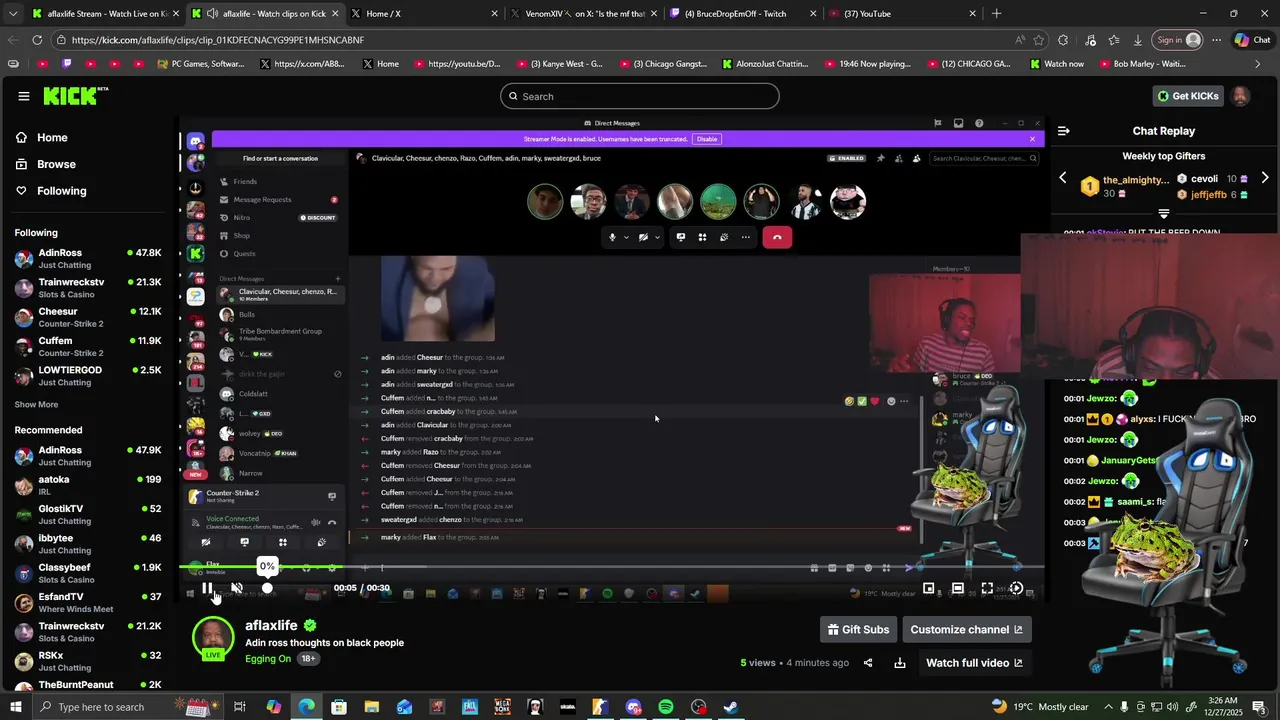Open Task View on the taskbar
Screen dimensions: 1280x720
[x=240, y=707]
